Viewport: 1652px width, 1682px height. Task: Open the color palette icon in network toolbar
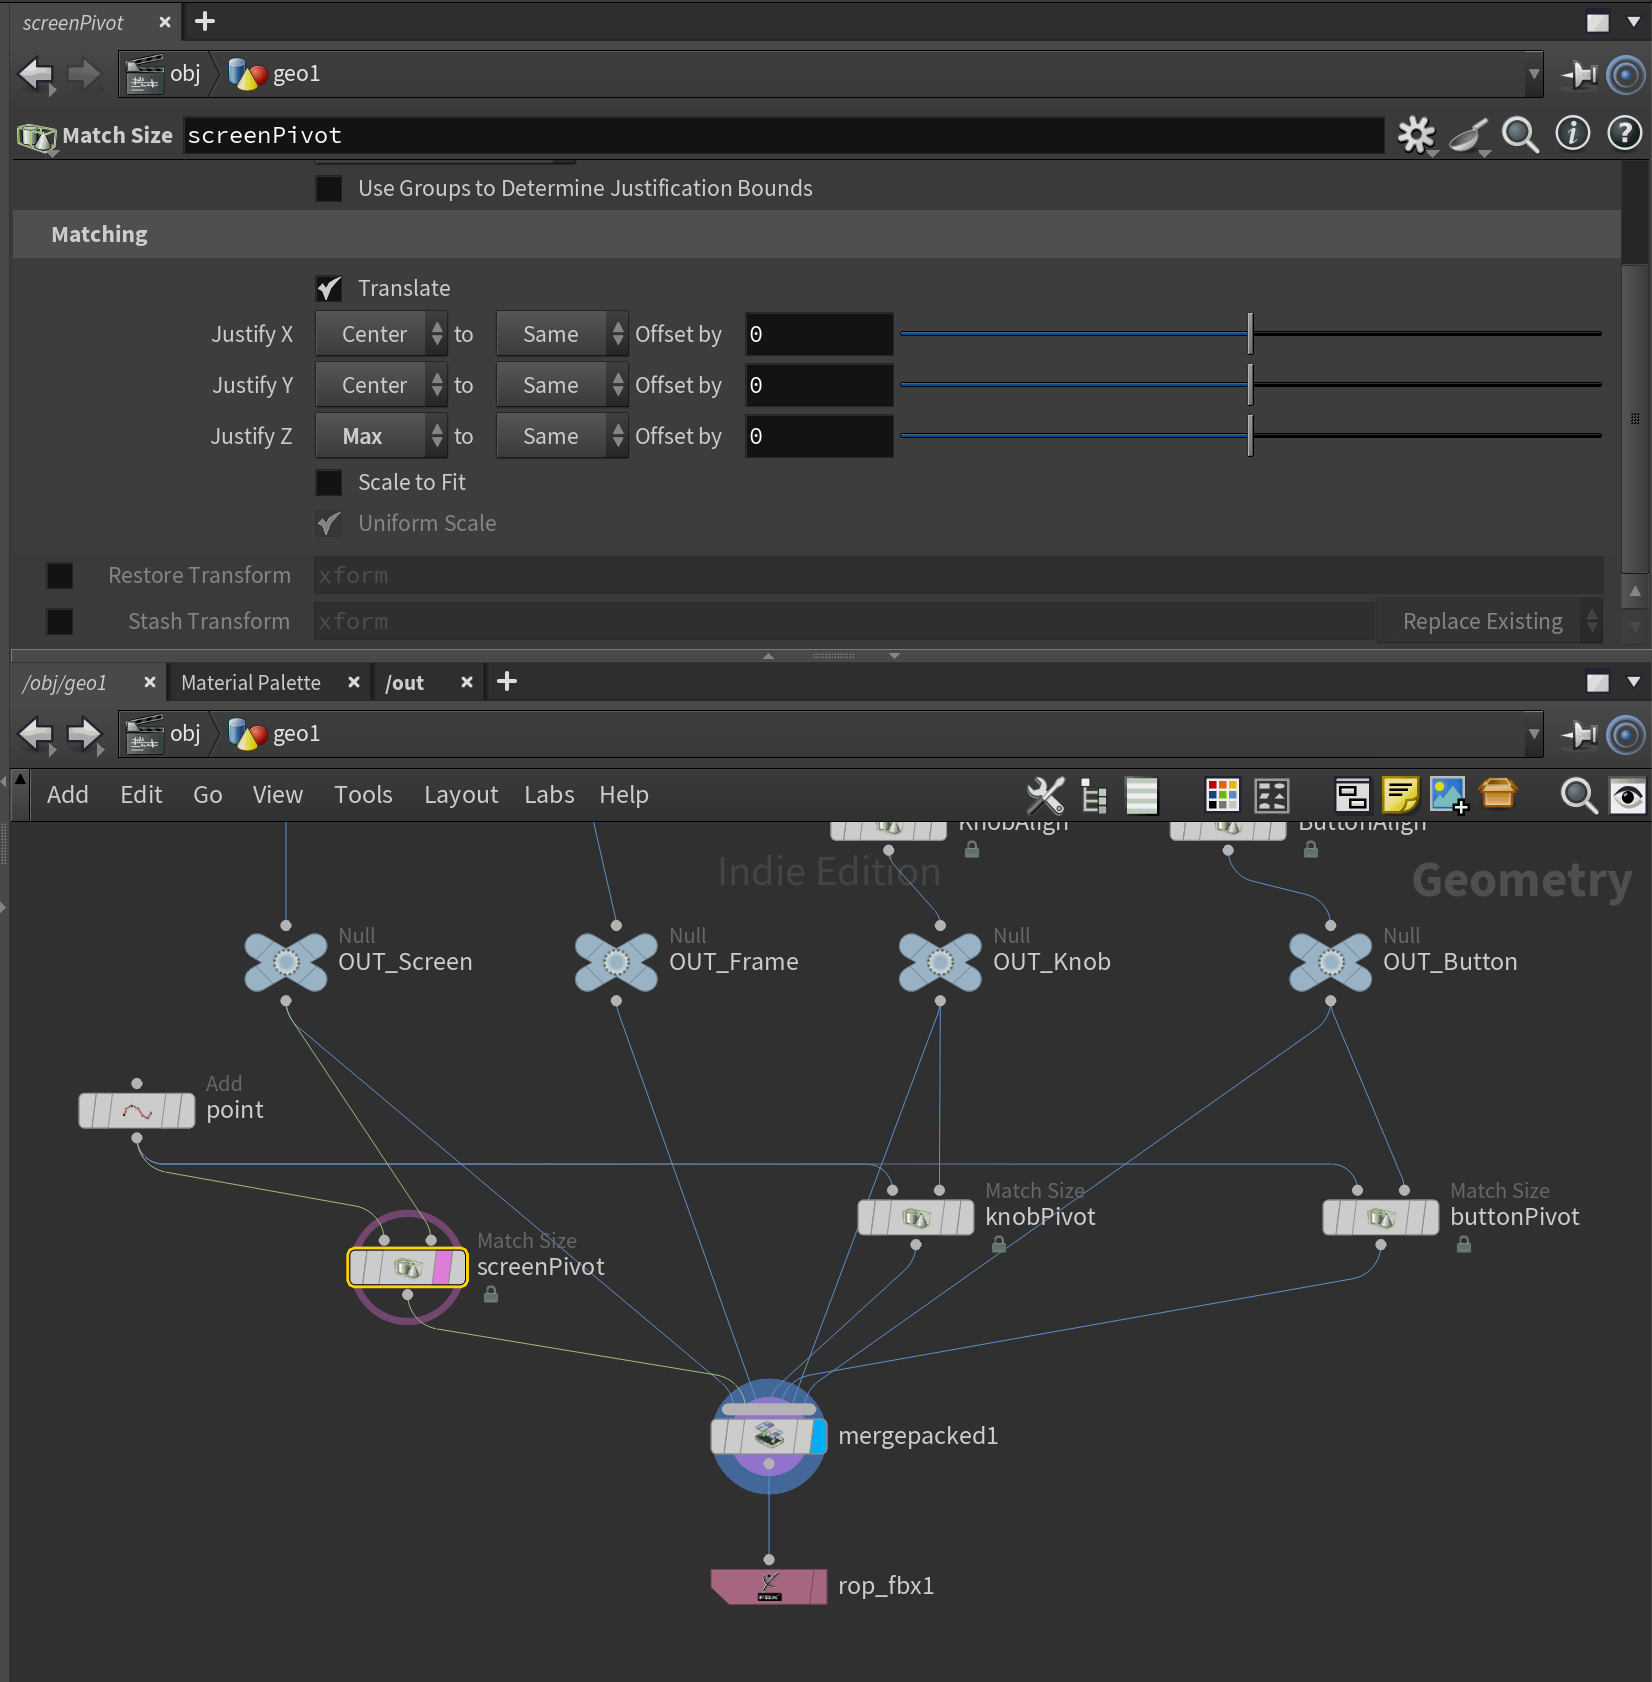[x=1222, y=796]
